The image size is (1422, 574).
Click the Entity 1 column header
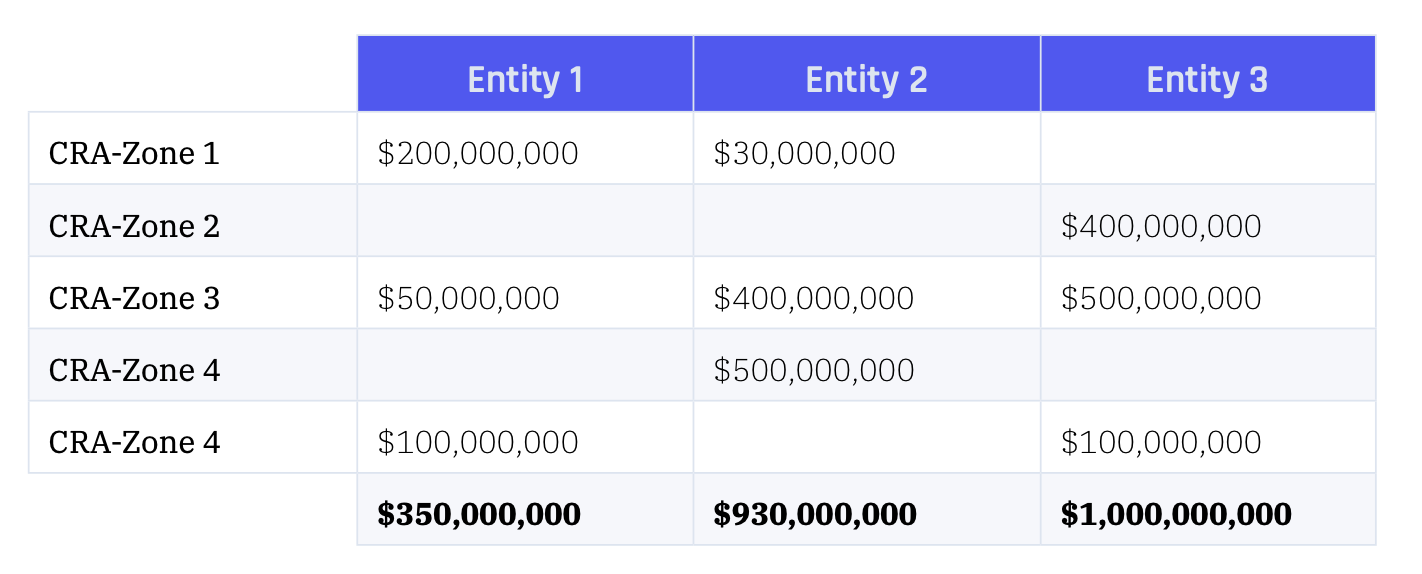coord(525,74)
